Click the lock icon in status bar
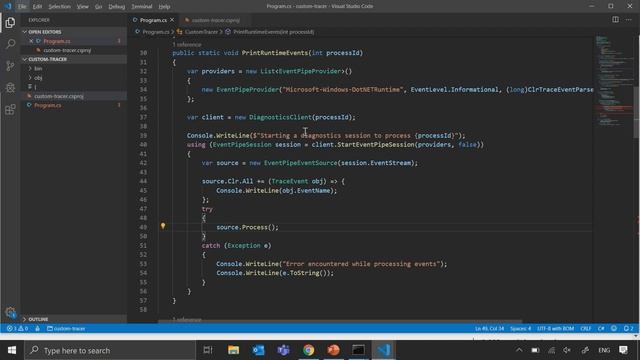This screenshot has width=640, height=360. pos(38,329)
